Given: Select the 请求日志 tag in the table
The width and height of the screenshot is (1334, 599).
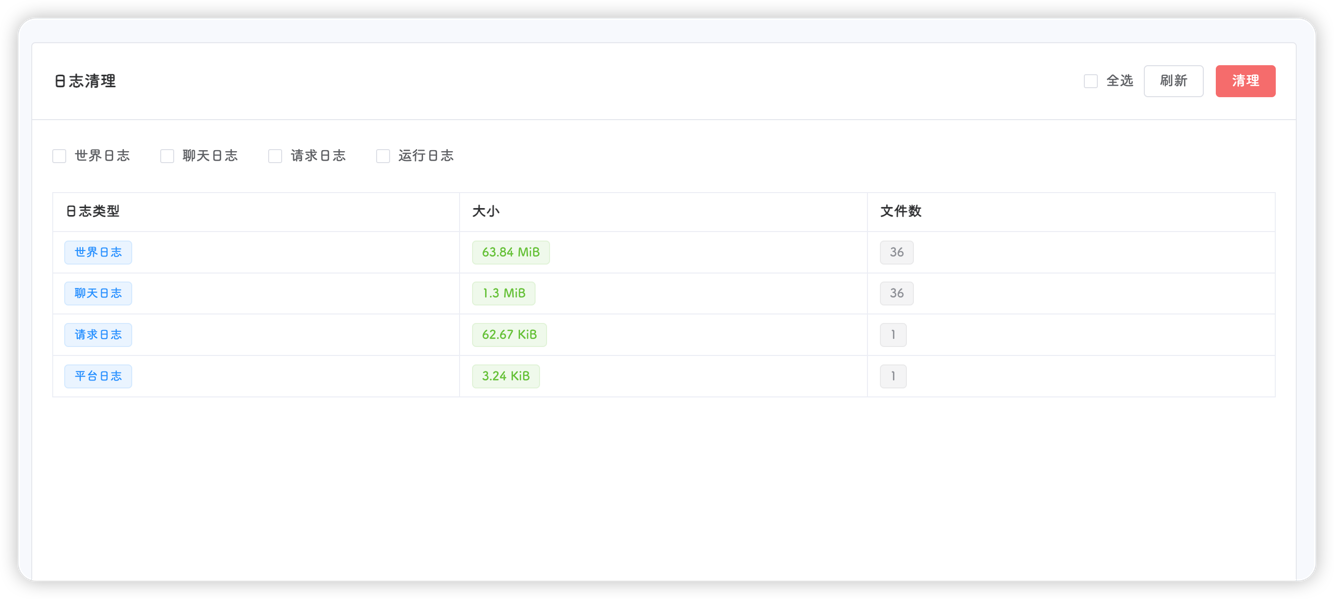Looking at the screenshot, I should 98,334.
